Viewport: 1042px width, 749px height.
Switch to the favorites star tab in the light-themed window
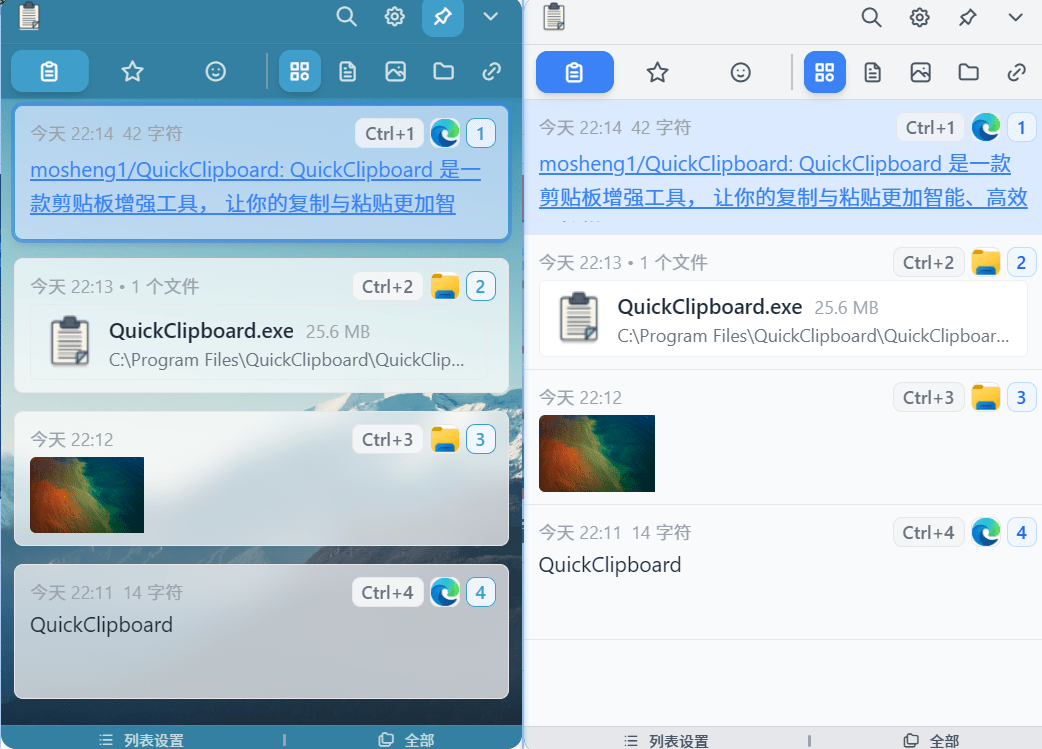click(x=657, y=72)
